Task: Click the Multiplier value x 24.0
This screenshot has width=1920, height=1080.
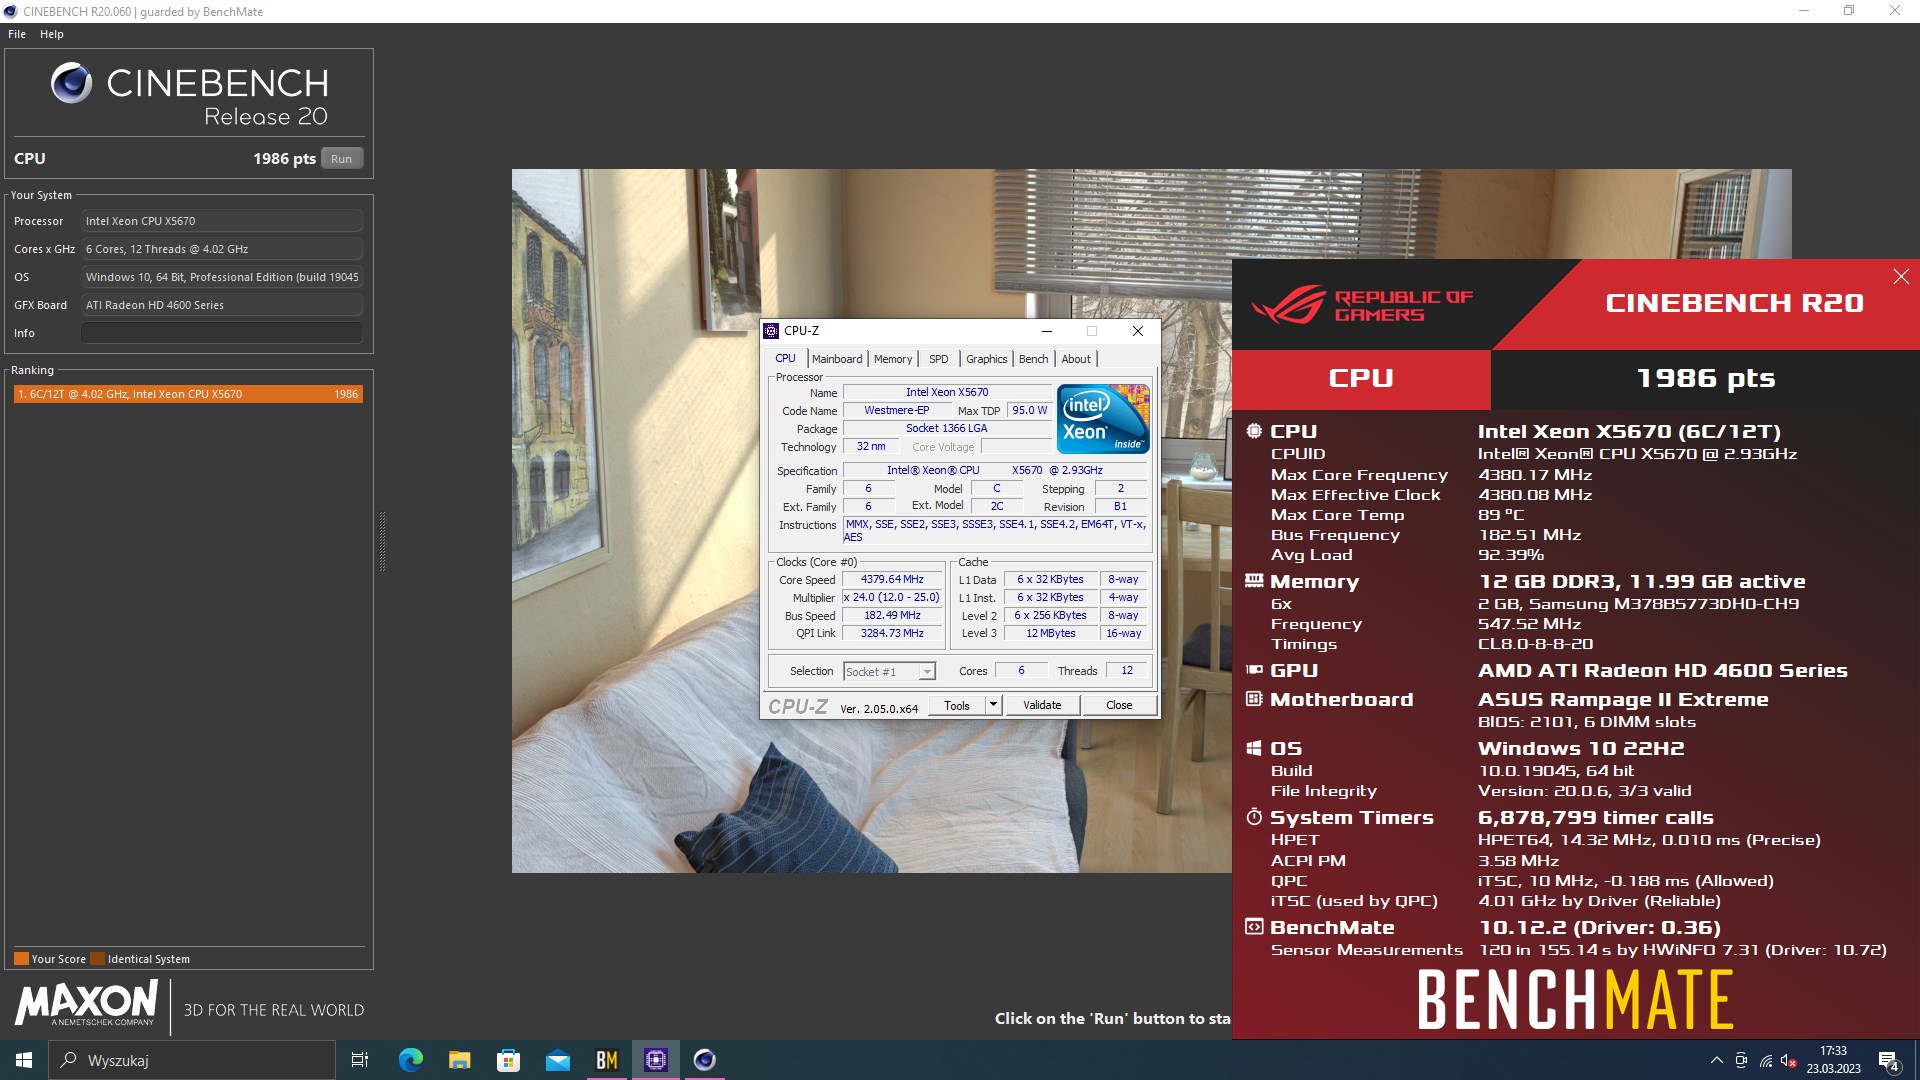Action: coord(892,598)
